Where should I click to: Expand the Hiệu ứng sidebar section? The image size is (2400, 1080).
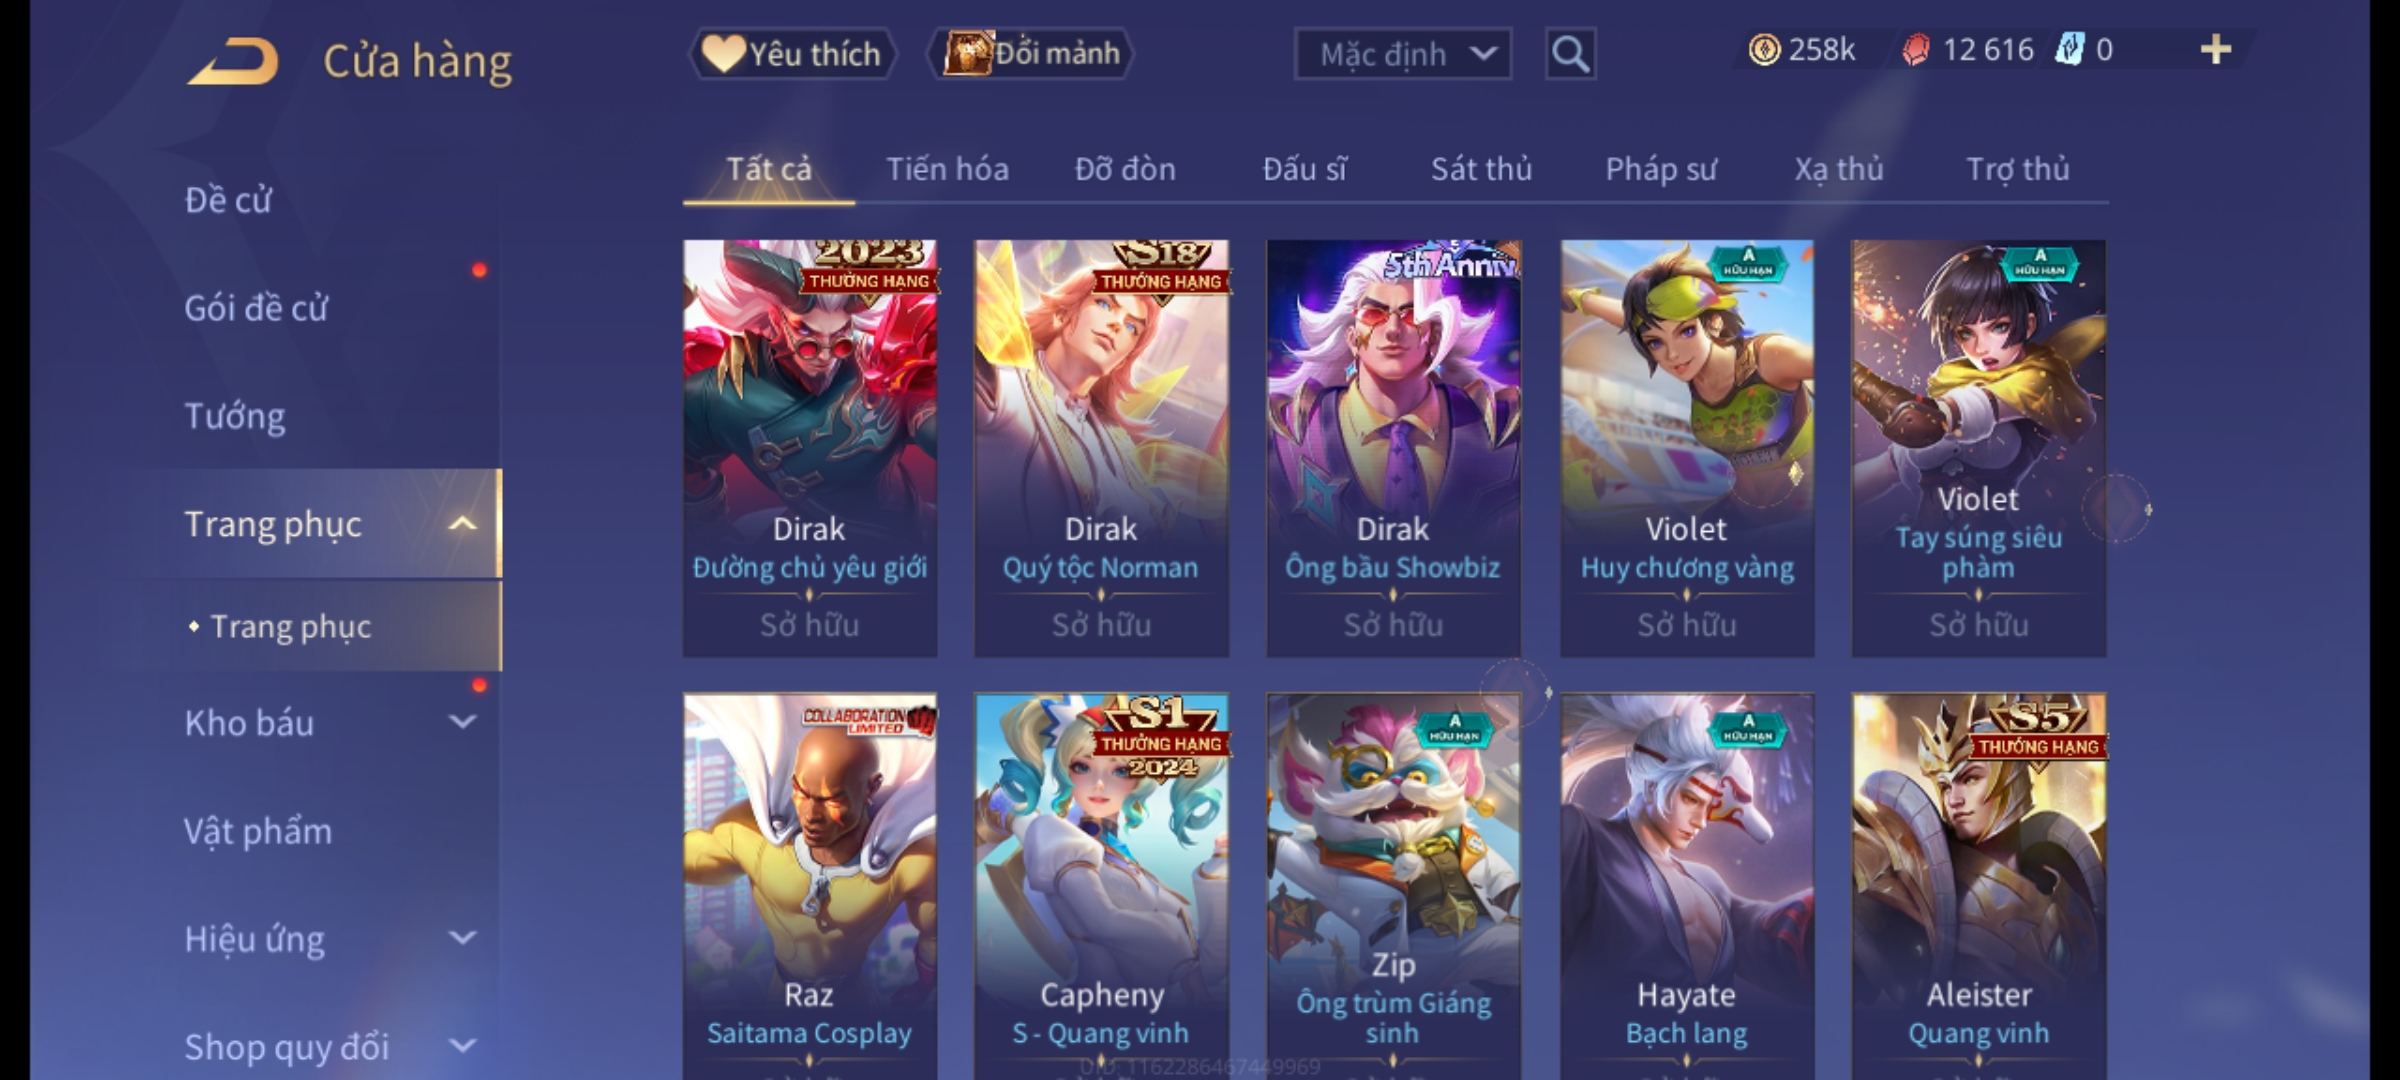click(x=462, y=938)
